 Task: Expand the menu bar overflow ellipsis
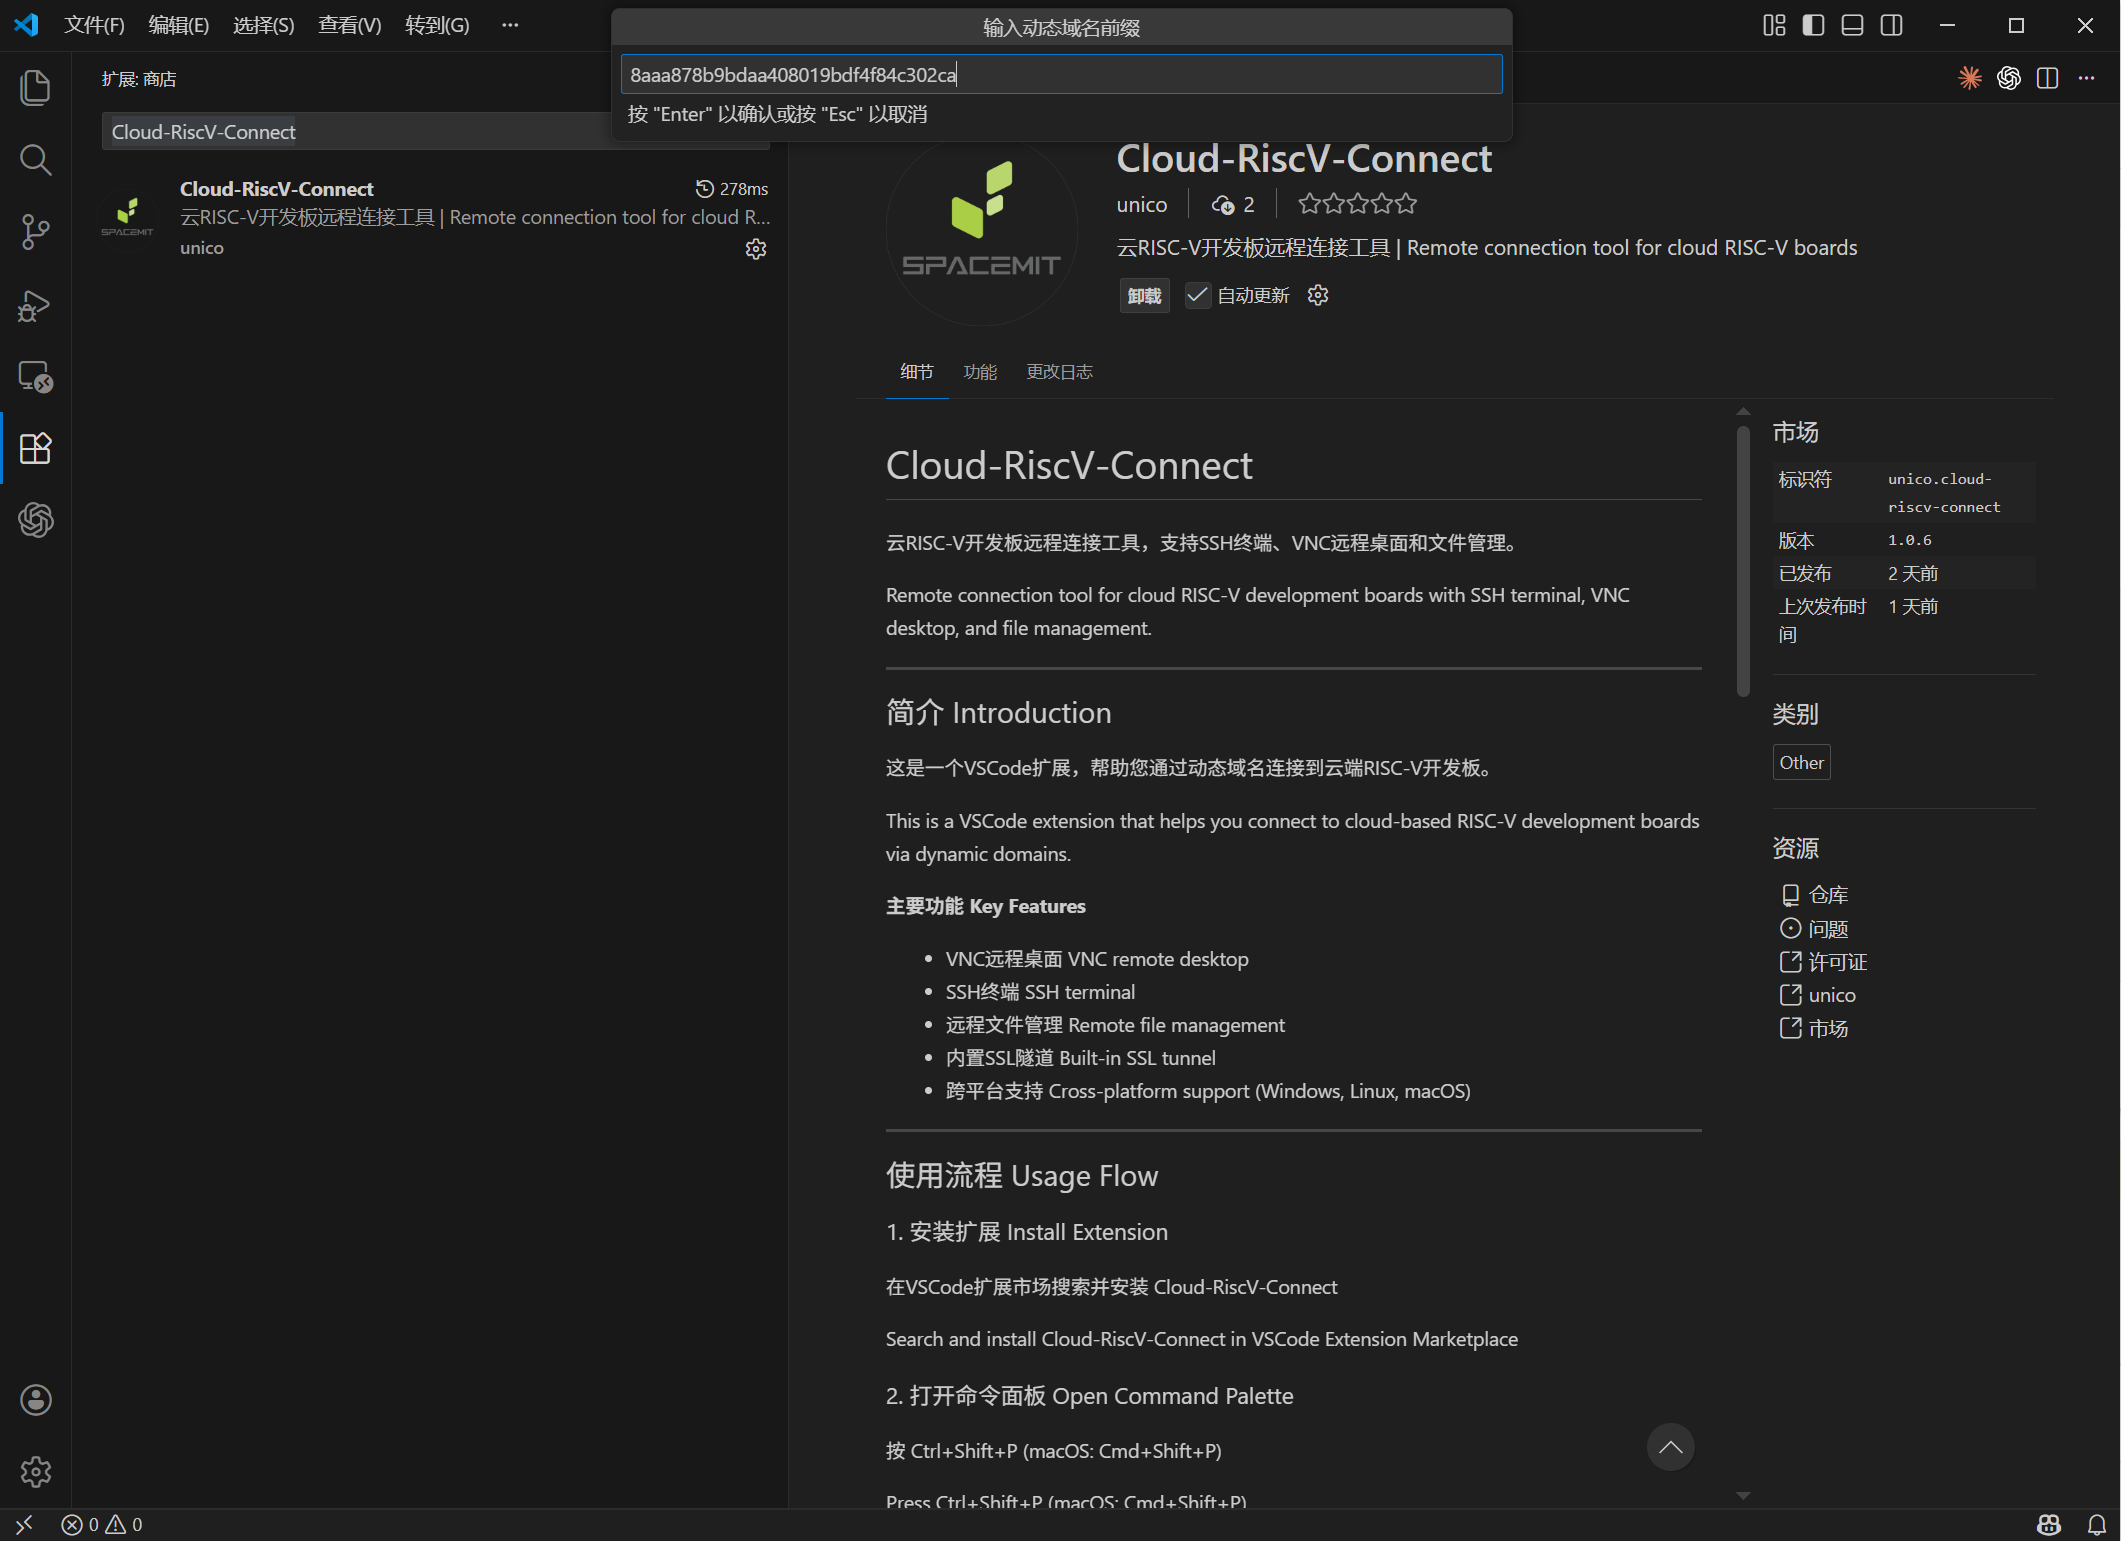point(510,25)
